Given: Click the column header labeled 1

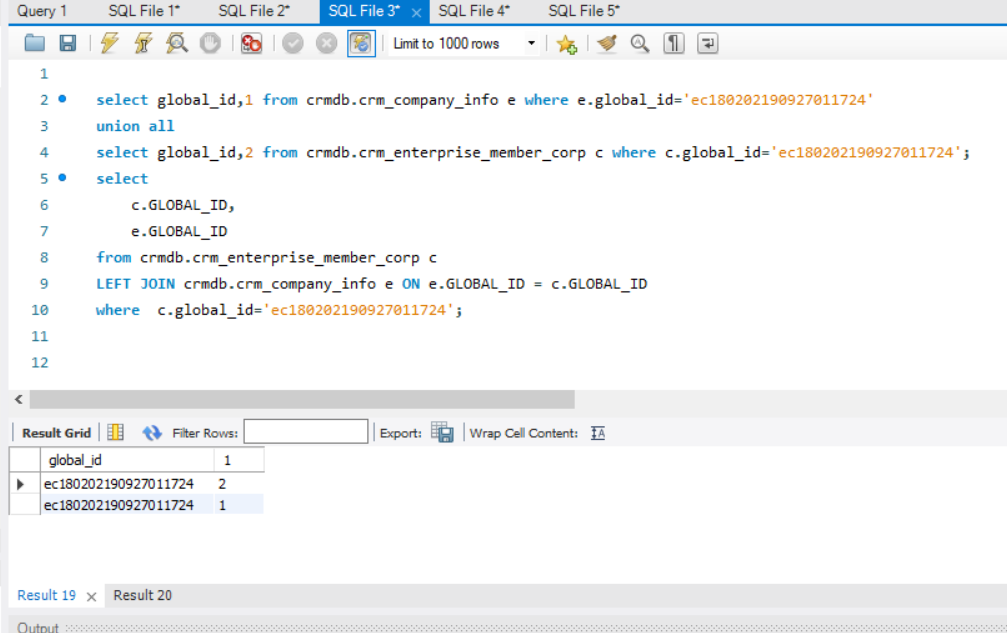Looking at the screenshot, I should click(x=239, y=460).
